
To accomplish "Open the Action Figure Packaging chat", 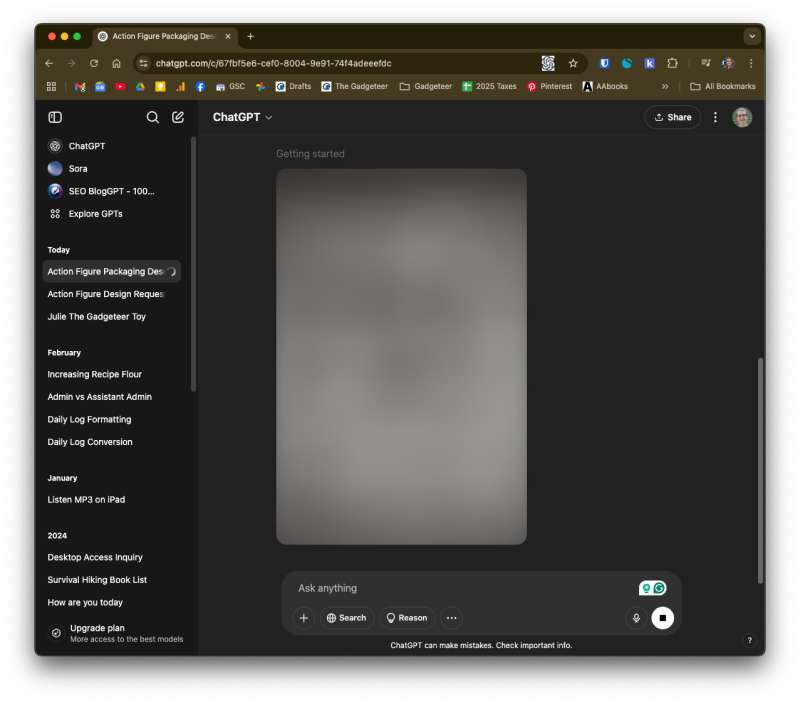I will tap(112, 271).
